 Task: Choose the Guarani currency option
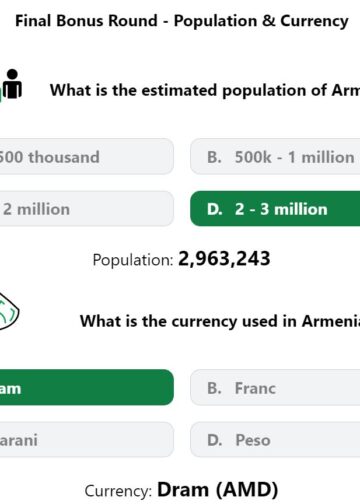pyautogui.click(x=87, y=439)
